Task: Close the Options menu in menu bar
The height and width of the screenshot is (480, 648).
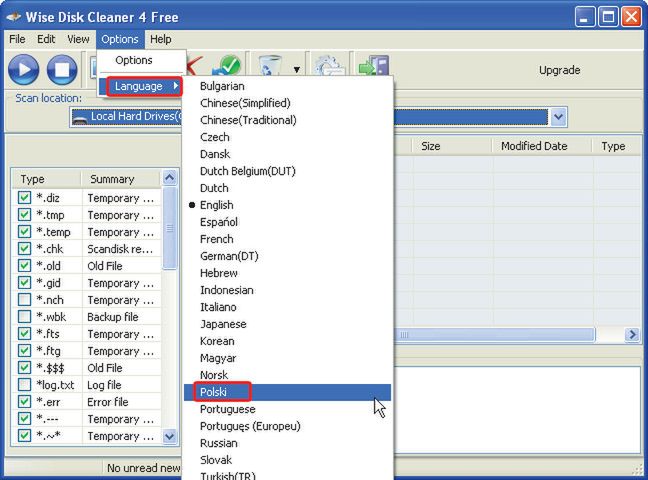Action: (120, 39)
